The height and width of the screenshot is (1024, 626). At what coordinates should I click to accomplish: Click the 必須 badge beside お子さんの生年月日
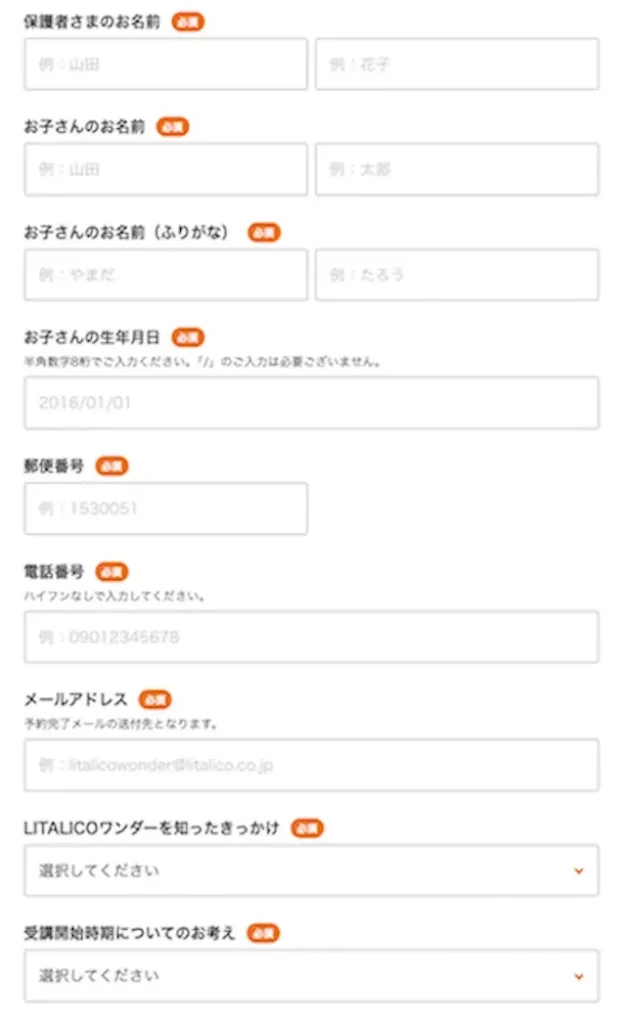[187, 337]
